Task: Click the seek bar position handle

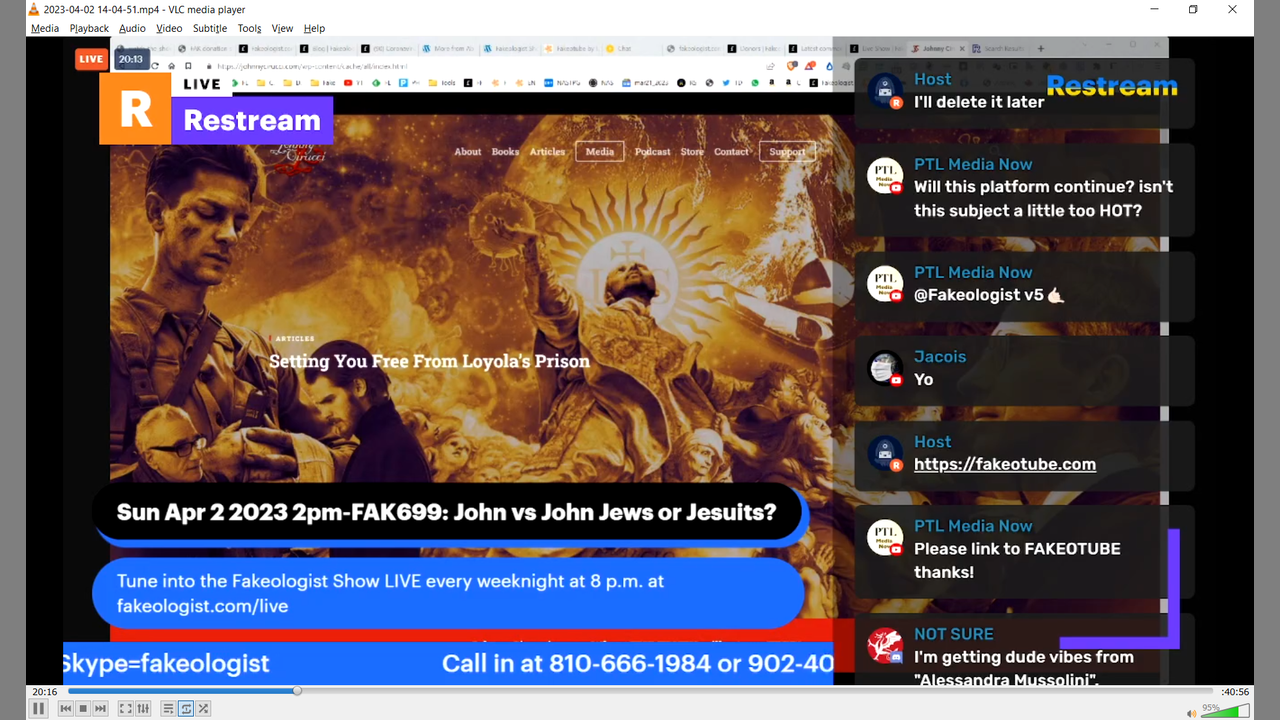Action: (x=297, y=691)
